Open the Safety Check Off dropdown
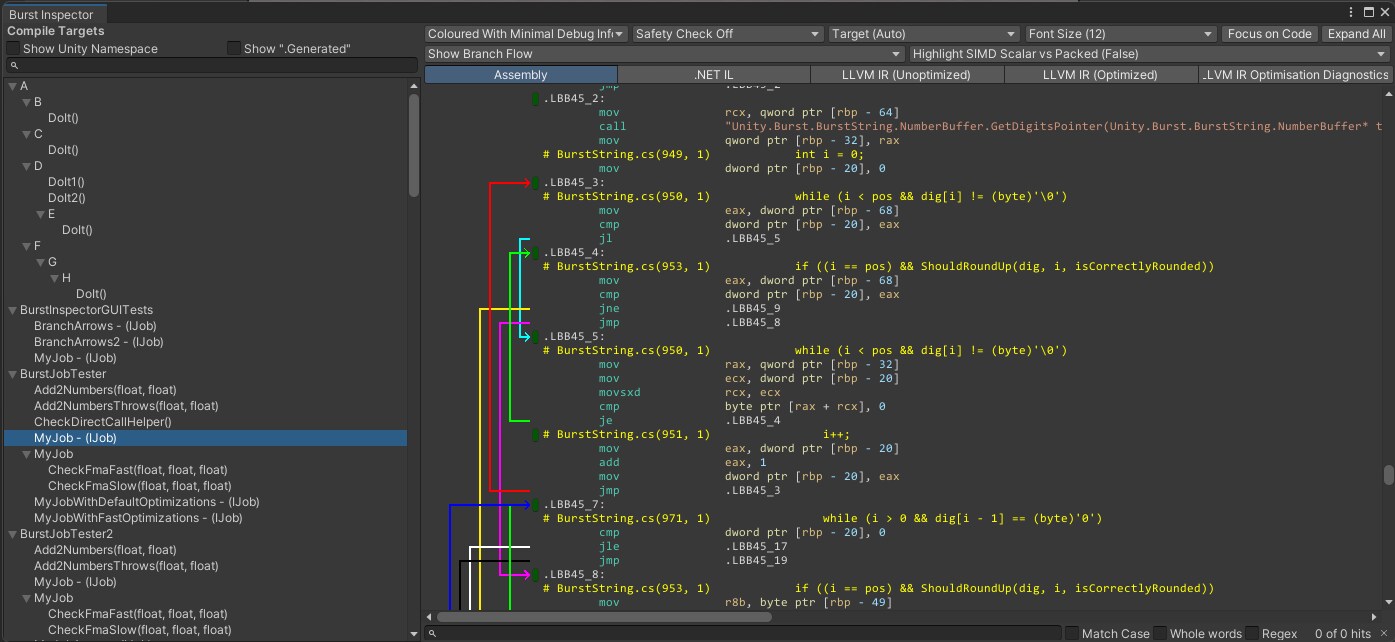1395x642 pixels. point(728,34)
